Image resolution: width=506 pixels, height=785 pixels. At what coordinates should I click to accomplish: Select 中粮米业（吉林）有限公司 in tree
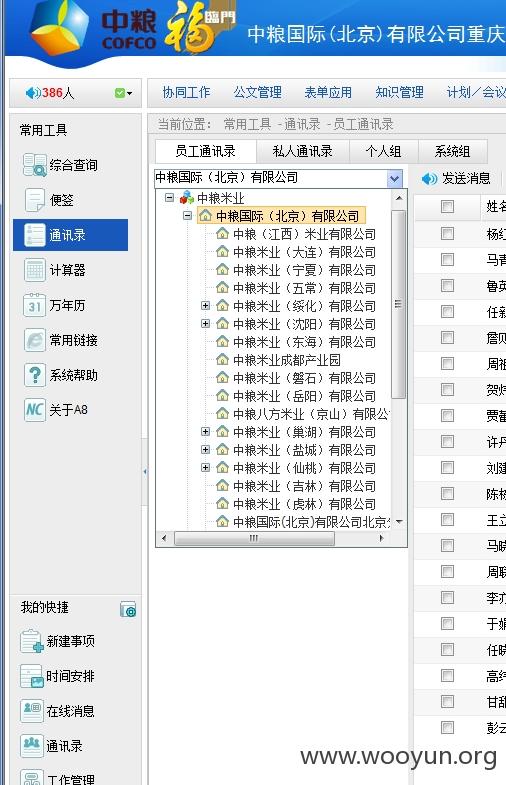pos(304,486)
